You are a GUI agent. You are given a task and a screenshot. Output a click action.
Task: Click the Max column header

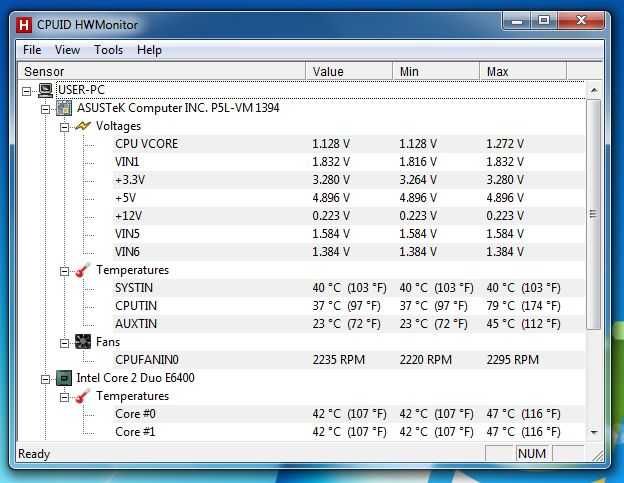pos(523,72)
